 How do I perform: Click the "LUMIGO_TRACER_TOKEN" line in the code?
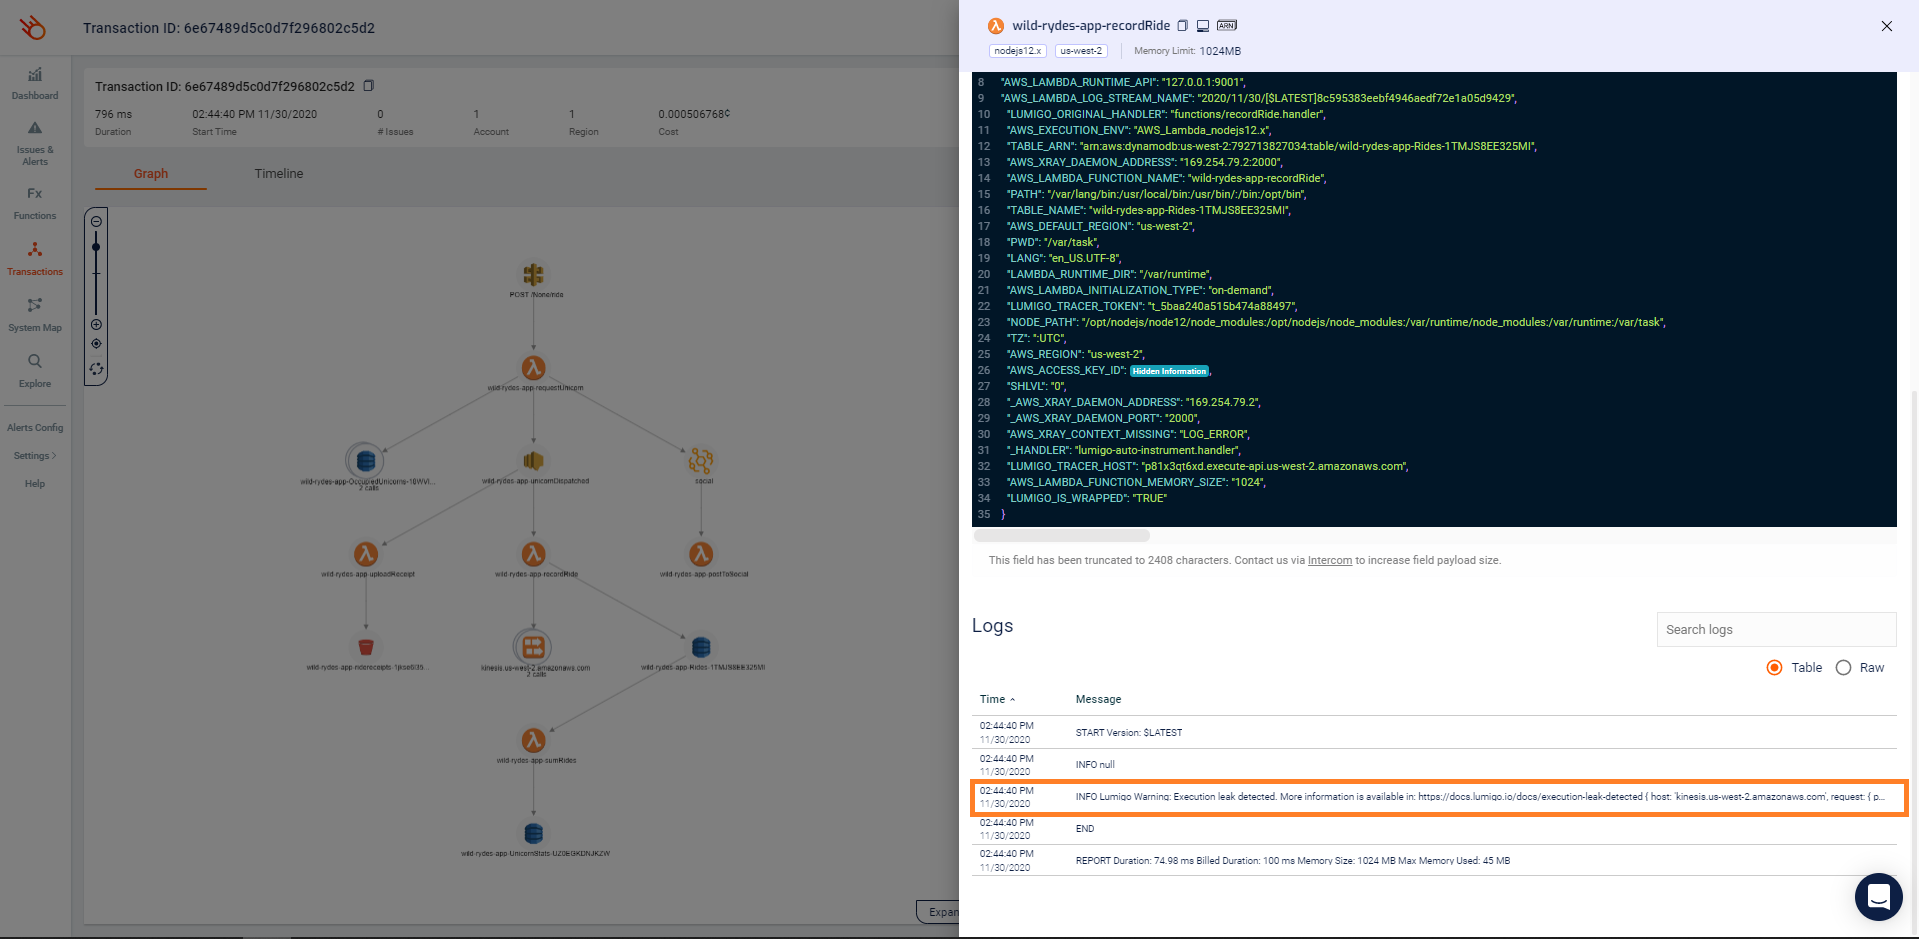(1152, 306)
